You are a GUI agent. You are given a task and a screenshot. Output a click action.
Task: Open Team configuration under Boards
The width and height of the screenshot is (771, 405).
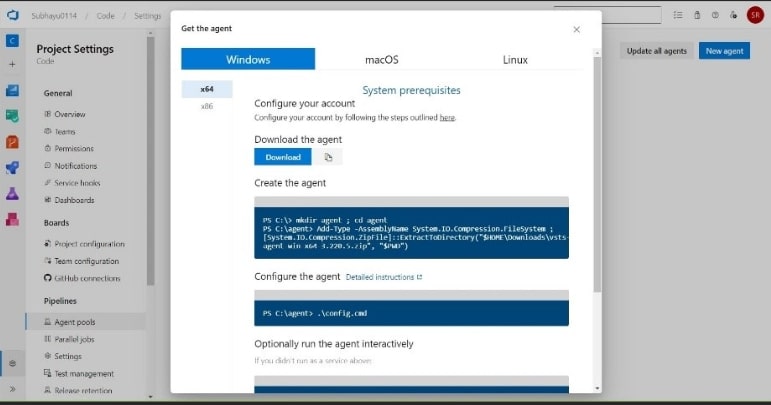tap(86, 261)
